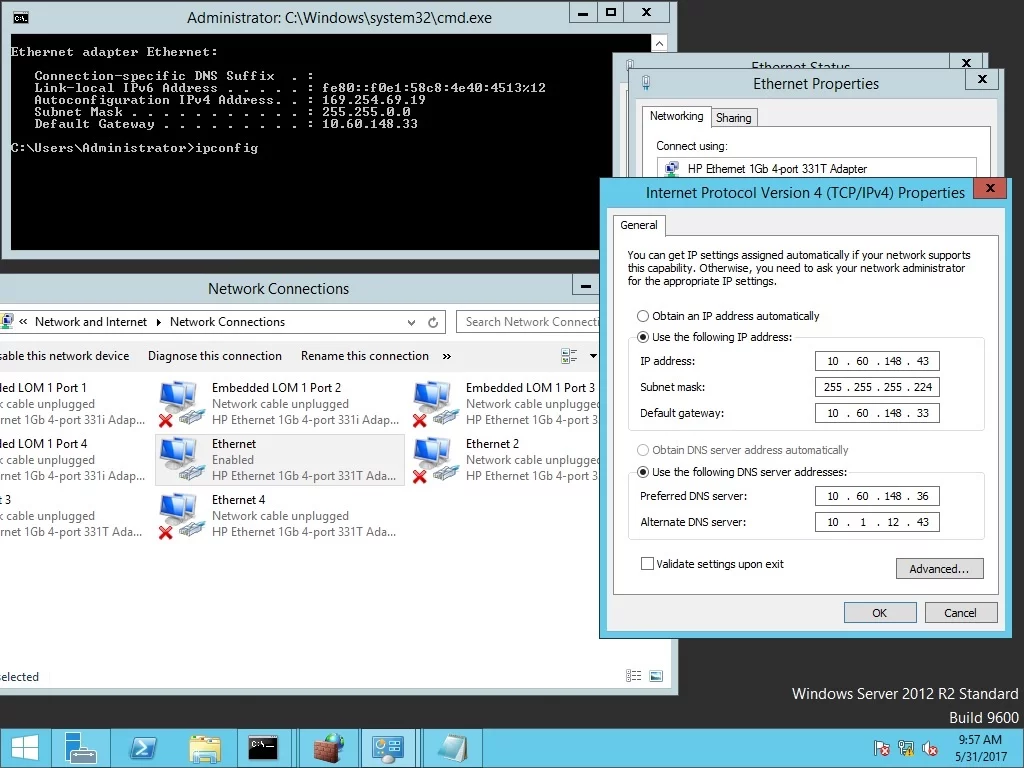Image resolution: width=1024 pixels, height=768 pixels.
Task: Switch to Details view in Network Connections
Action: tap(633, 676)
